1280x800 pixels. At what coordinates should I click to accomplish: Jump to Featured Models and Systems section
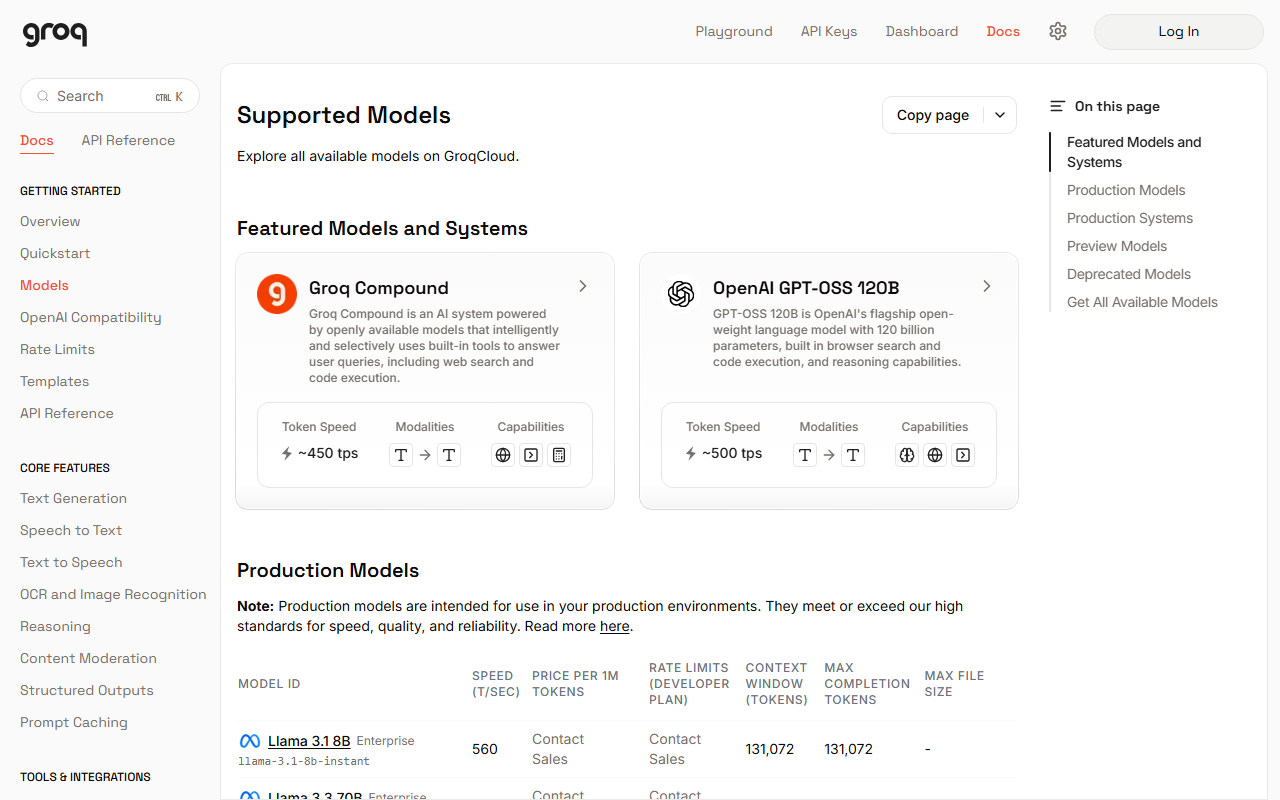[1134, 152]
